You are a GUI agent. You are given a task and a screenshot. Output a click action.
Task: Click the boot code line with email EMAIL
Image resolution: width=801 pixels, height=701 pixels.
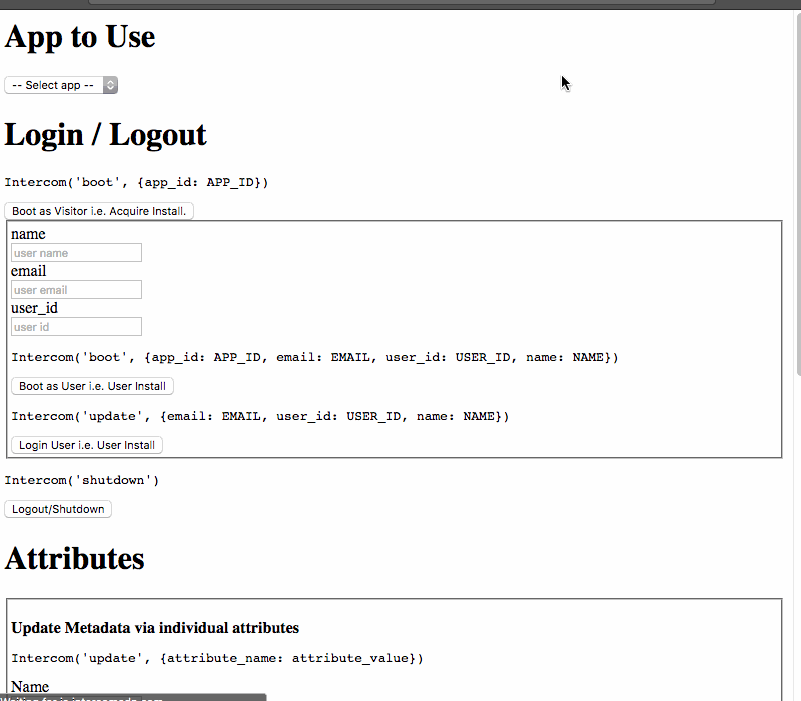315,357
